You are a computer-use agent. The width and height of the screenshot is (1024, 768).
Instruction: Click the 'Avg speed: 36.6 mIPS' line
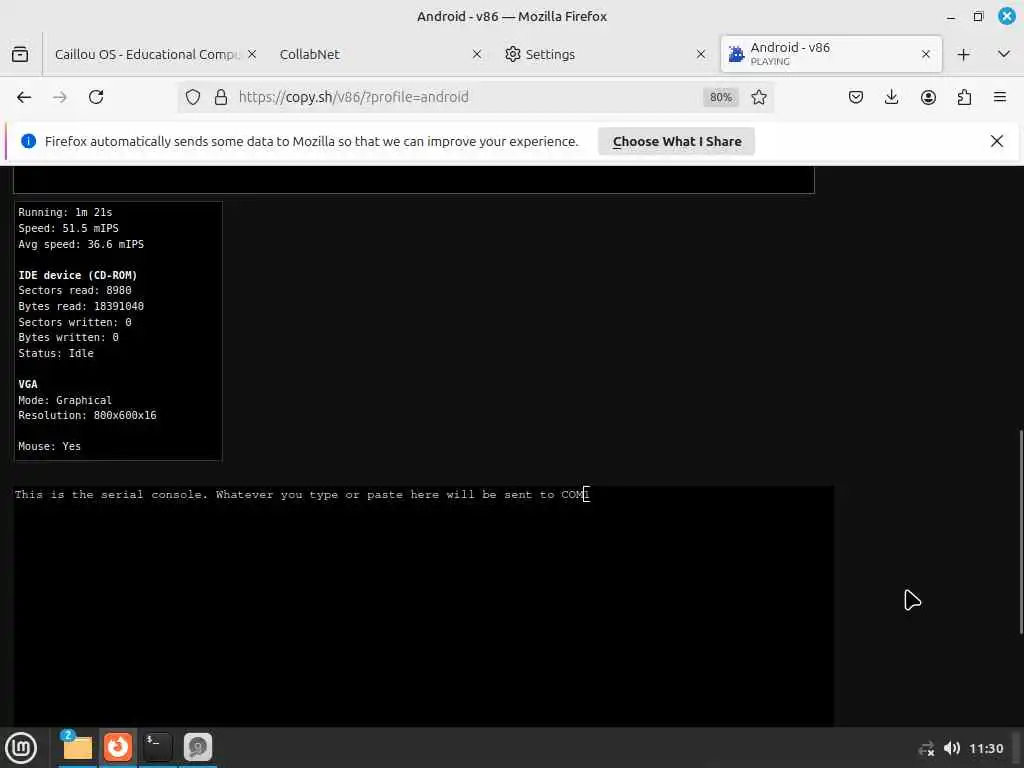click(81, 244)
